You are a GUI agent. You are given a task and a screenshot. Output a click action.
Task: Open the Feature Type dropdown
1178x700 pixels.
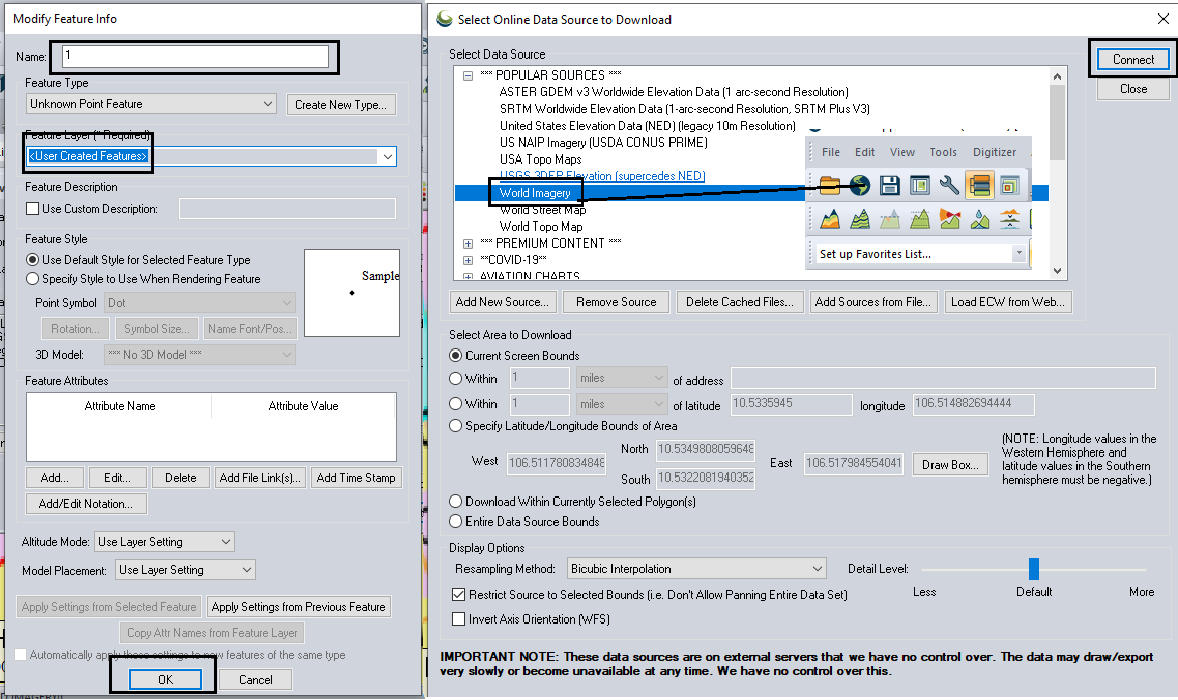point(151,104)
